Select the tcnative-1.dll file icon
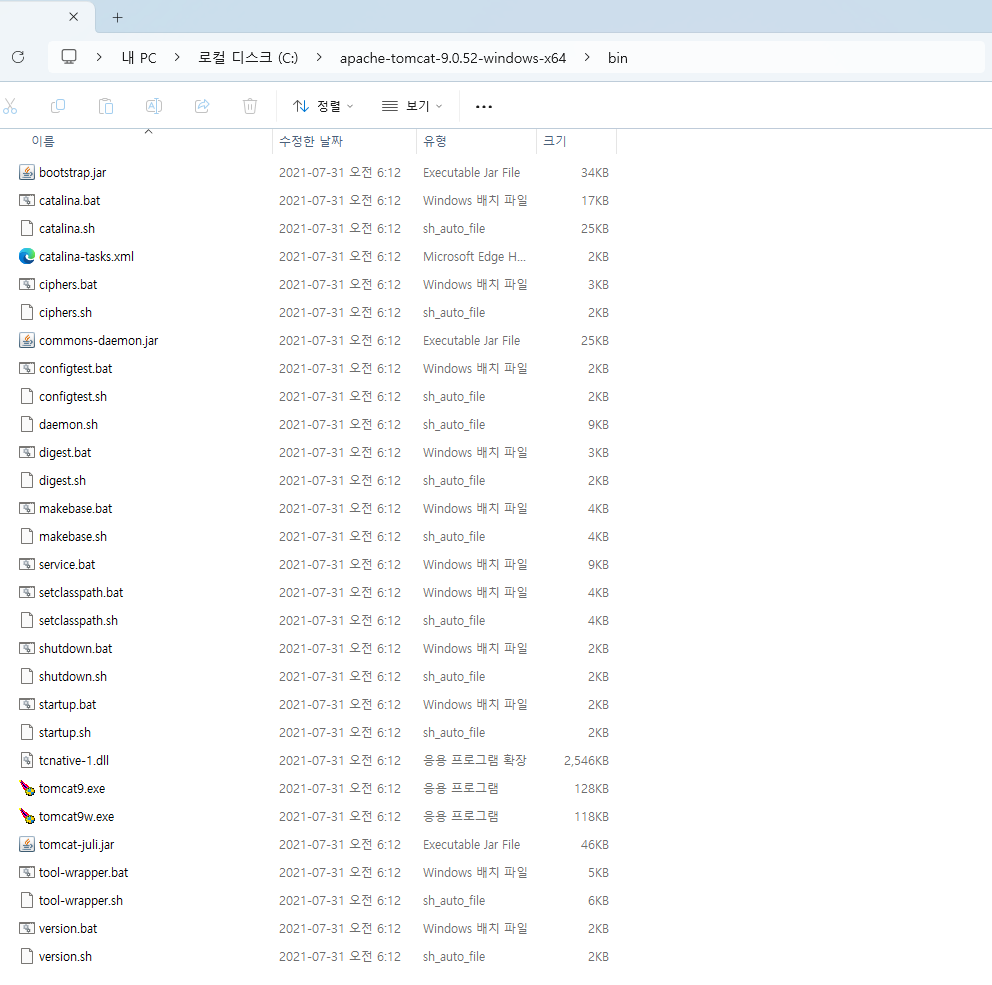The width and height of the screenshot is (992, 985). click(x=27, y=760)
